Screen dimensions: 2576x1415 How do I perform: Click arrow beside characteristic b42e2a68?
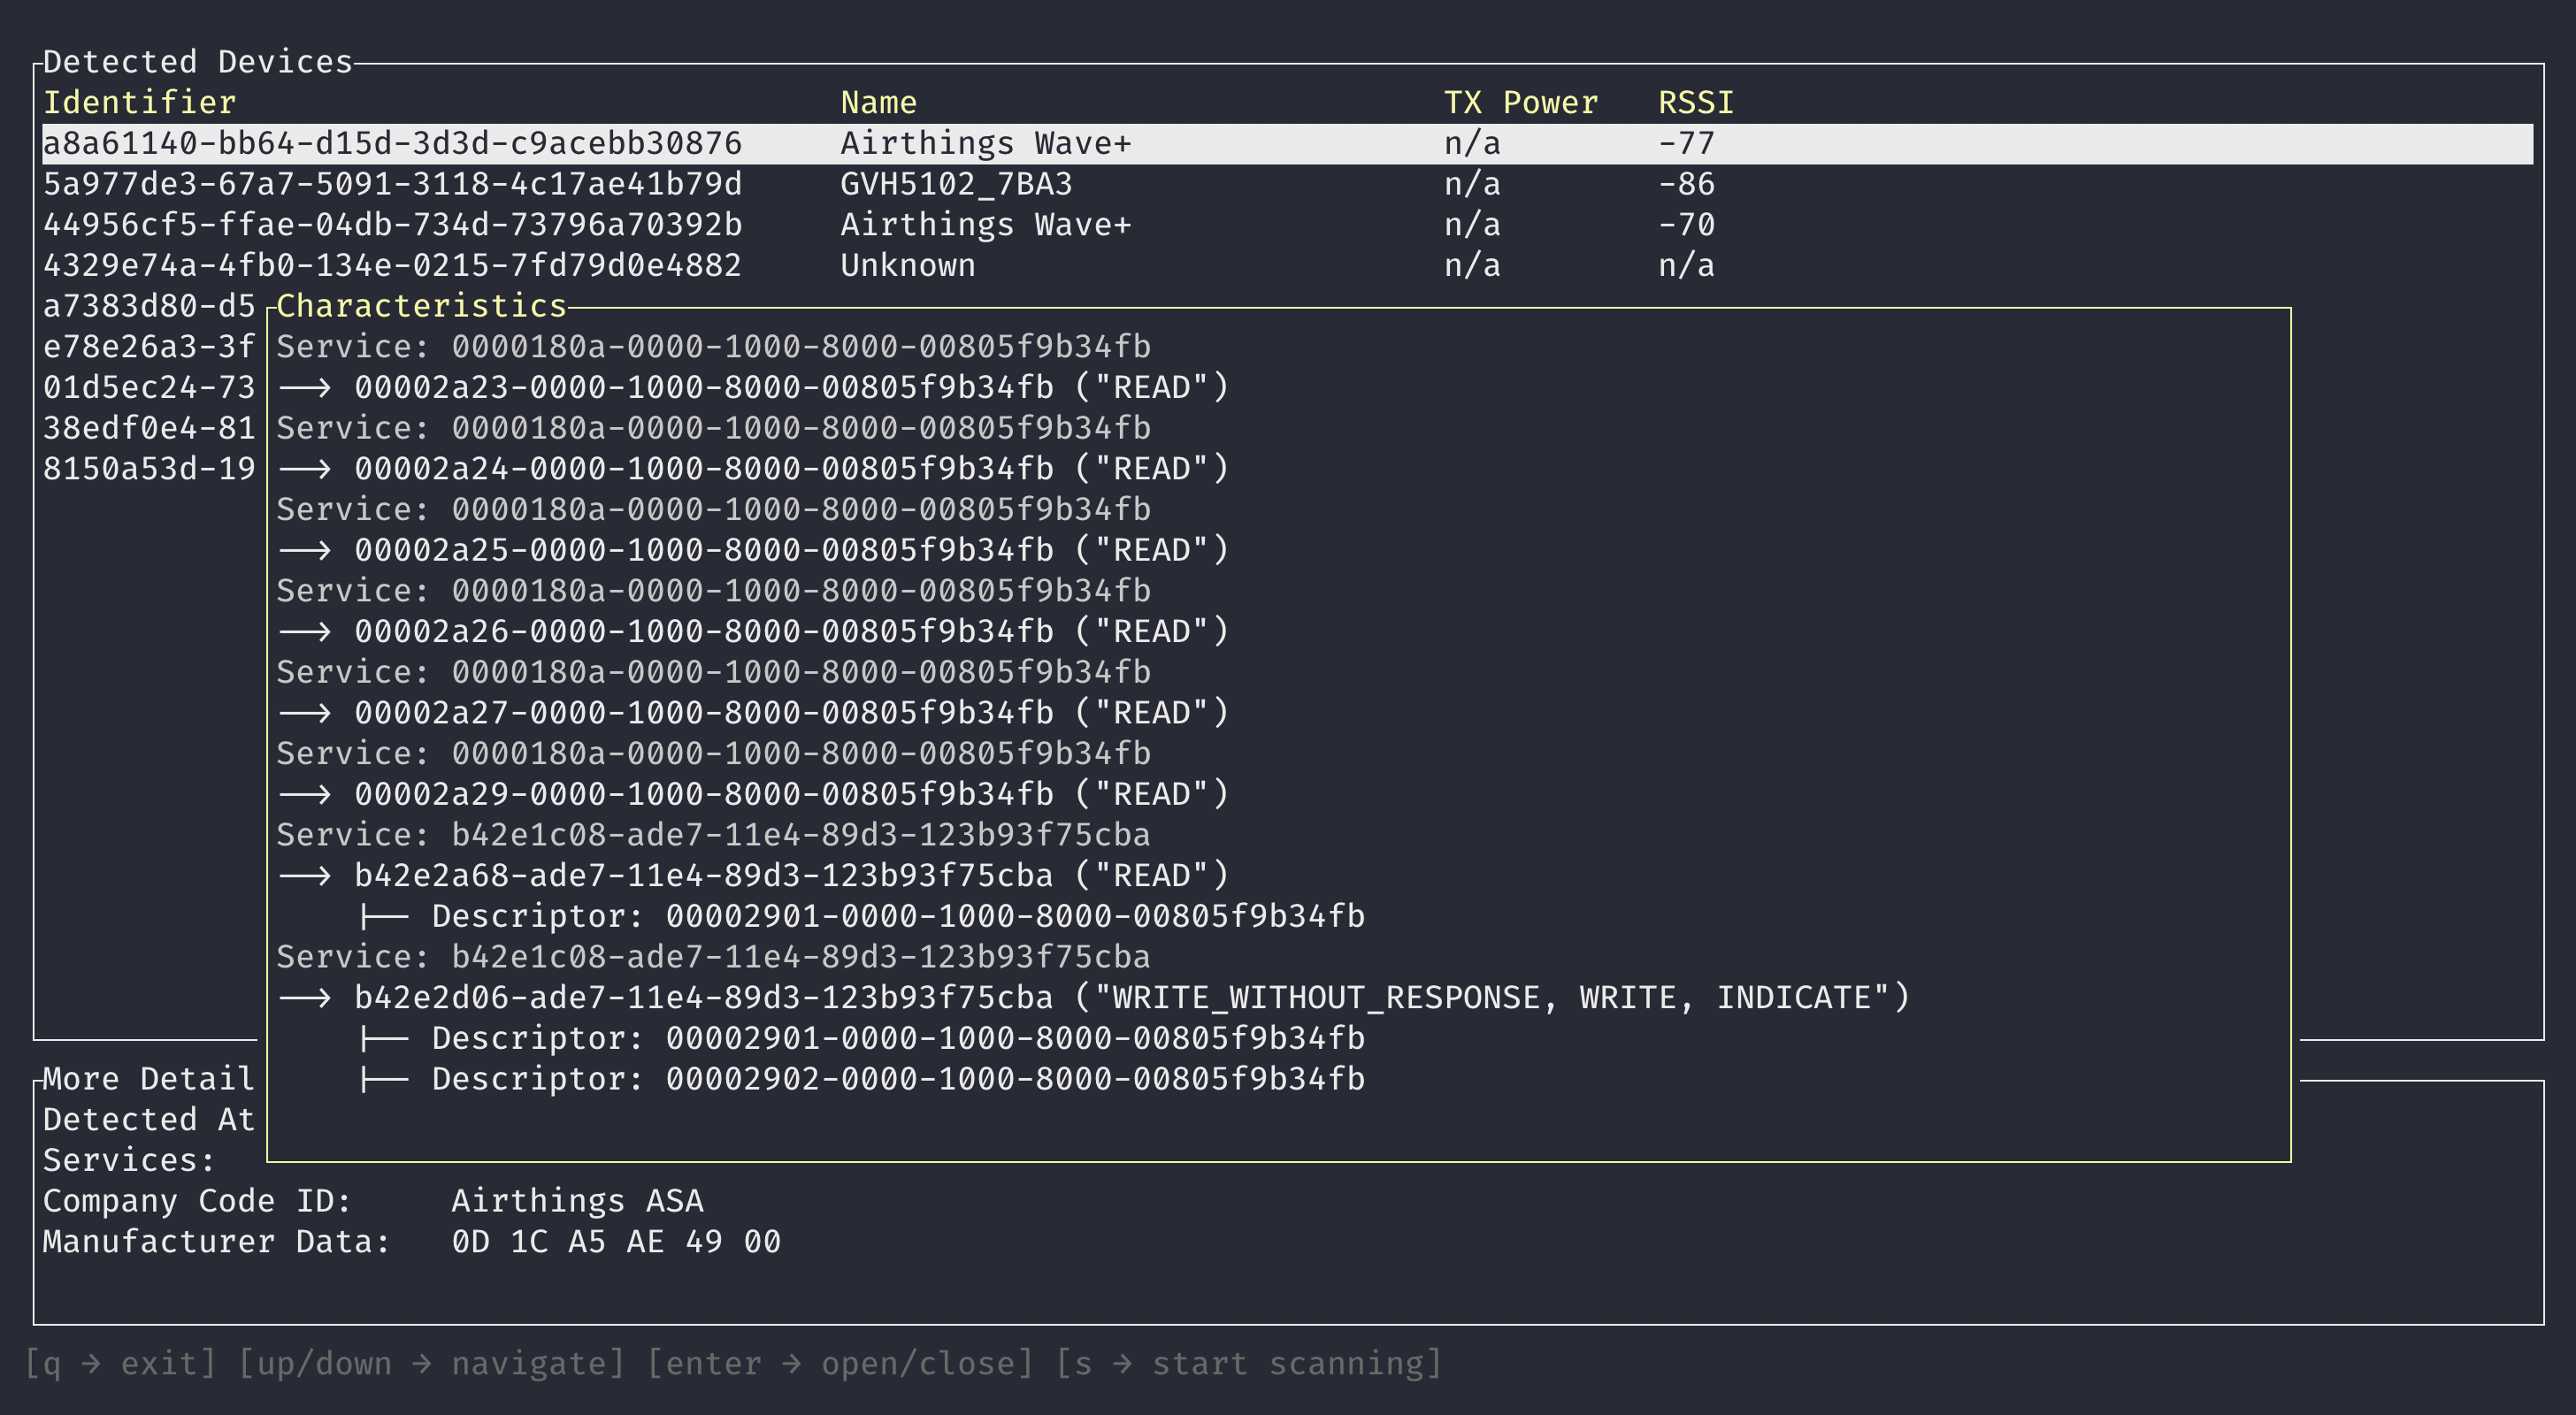[x=304, y=876]
